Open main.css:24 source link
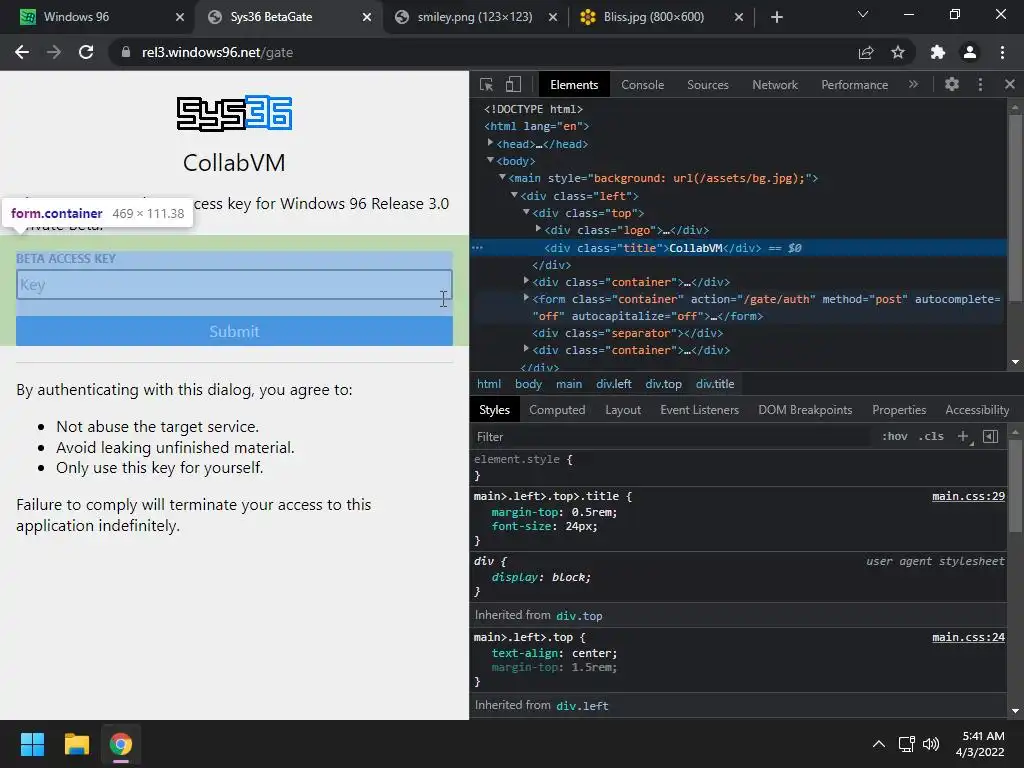Screen dimensions: 1024x768 pyautogui.click(x=968, y=637)
